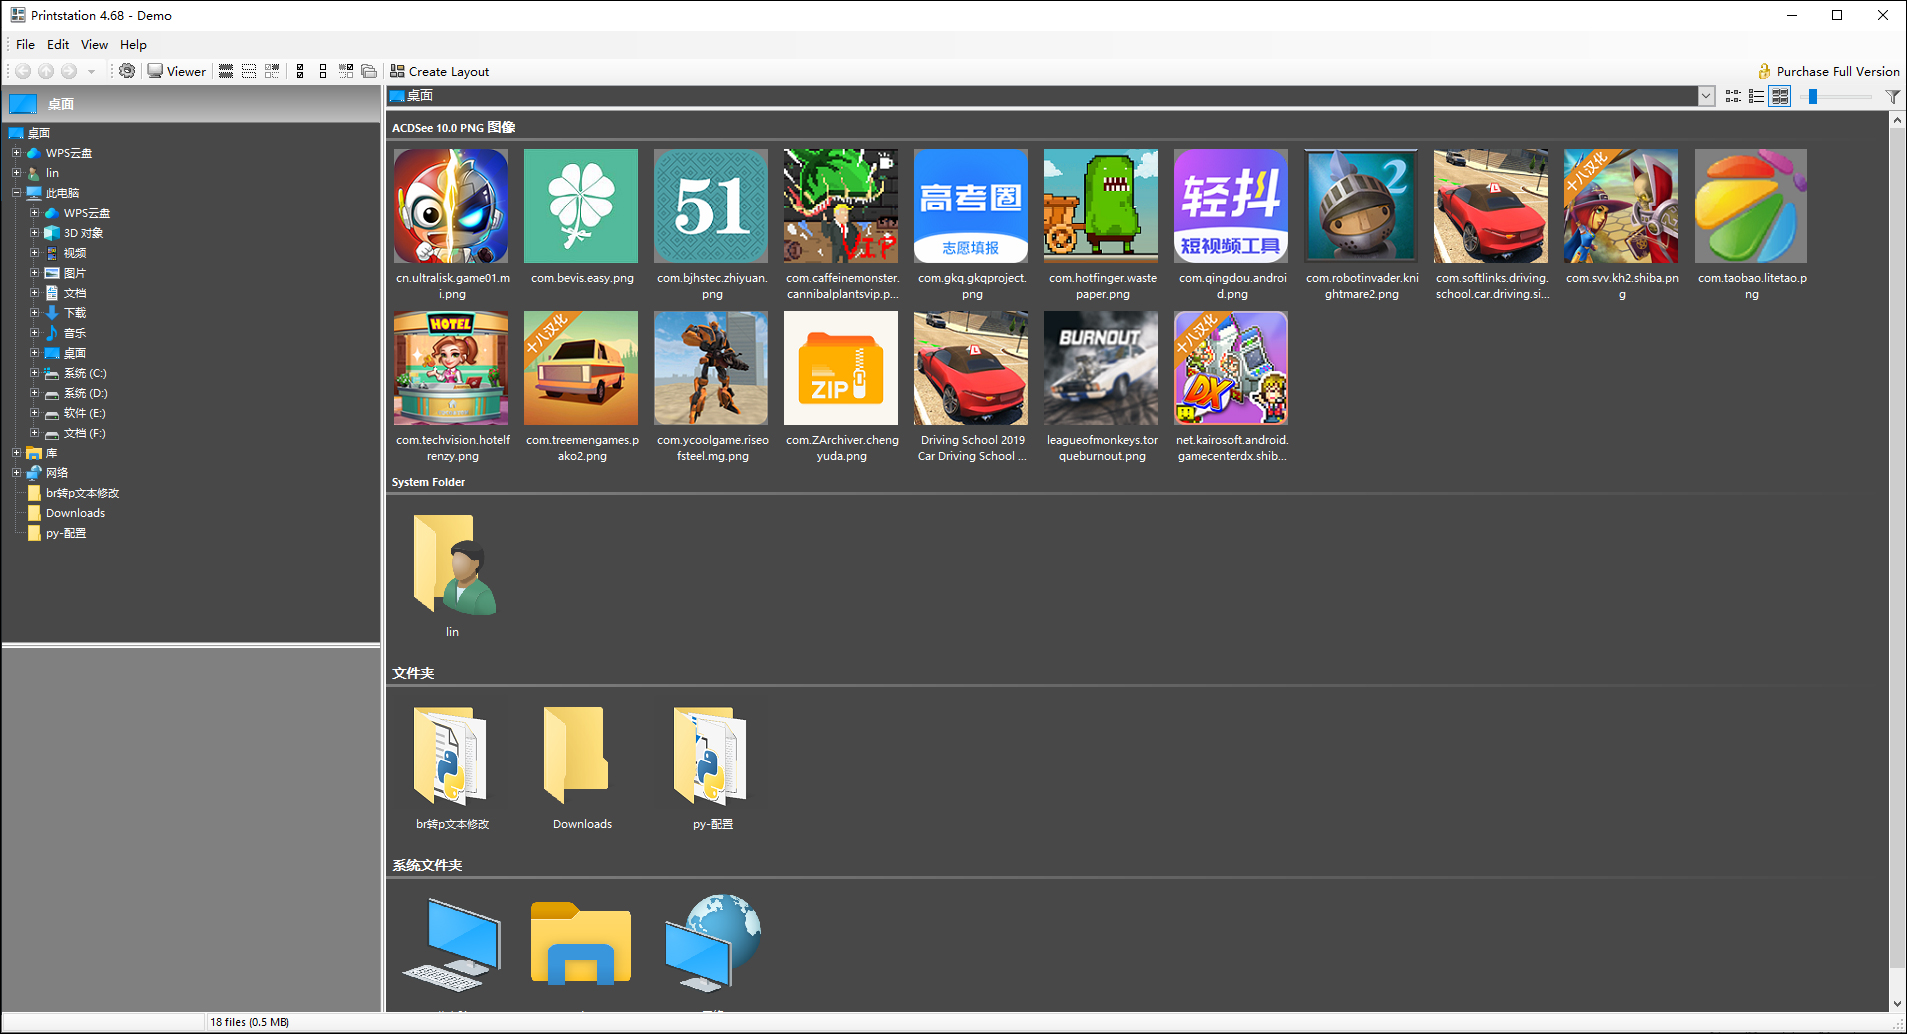Open the navigation history dropdown arrow
The height and width of the screenshot is (1034, 1907).
pos(91,71)
